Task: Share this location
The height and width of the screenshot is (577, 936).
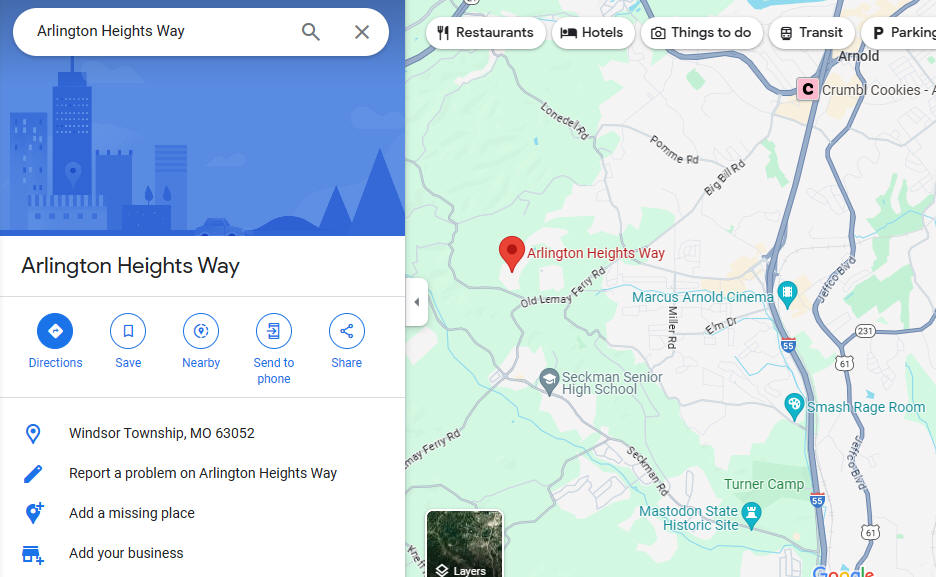Action: (x=346, y=331)
